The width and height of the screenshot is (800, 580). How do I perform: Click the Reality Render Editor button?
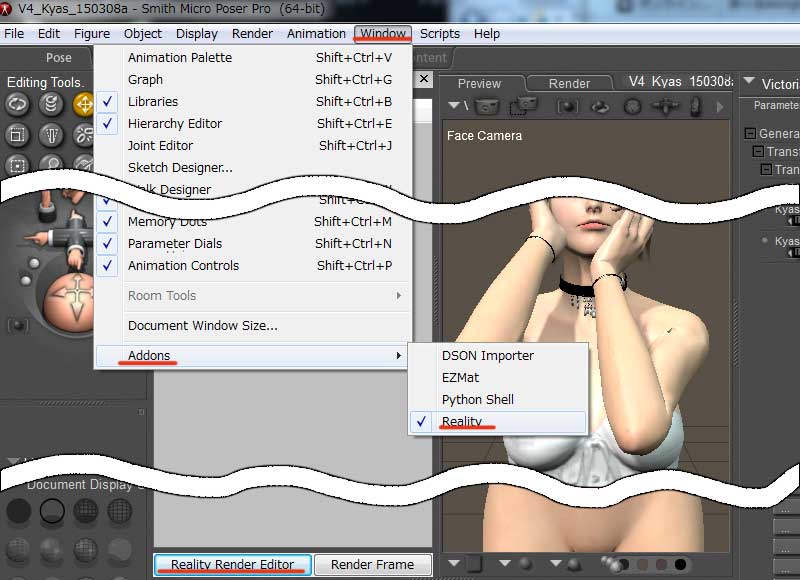233,565
